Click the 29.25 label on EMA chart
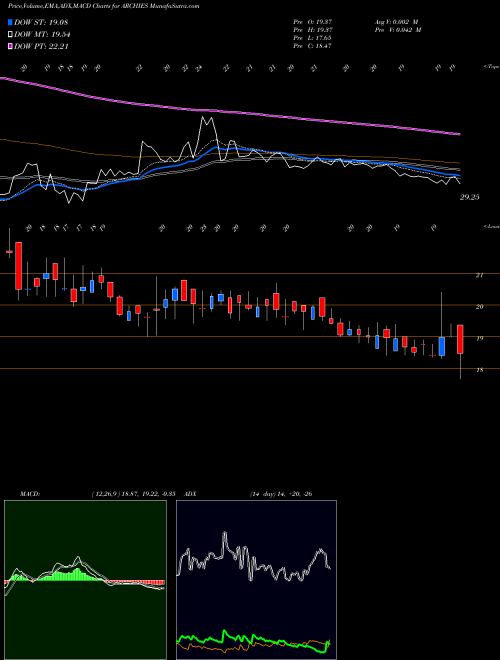Viewport: 500px width, 660px height. click(x=470, y=197)
